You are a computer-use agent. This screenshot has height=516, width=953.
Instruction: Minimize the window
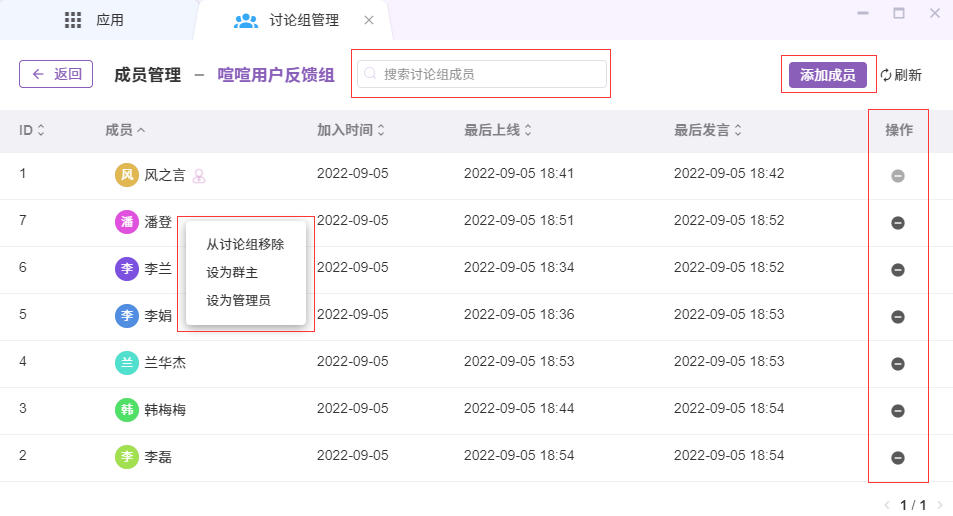coord(862,13)
